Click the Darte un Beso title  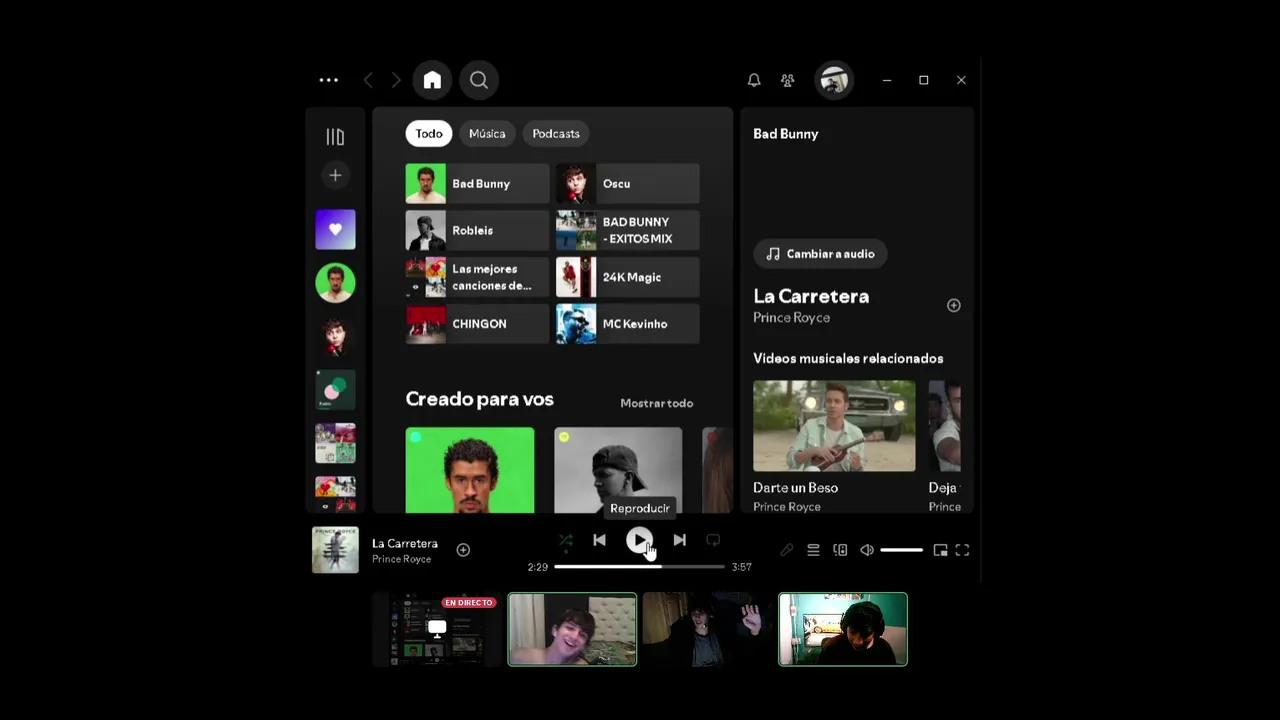[795, 488]
